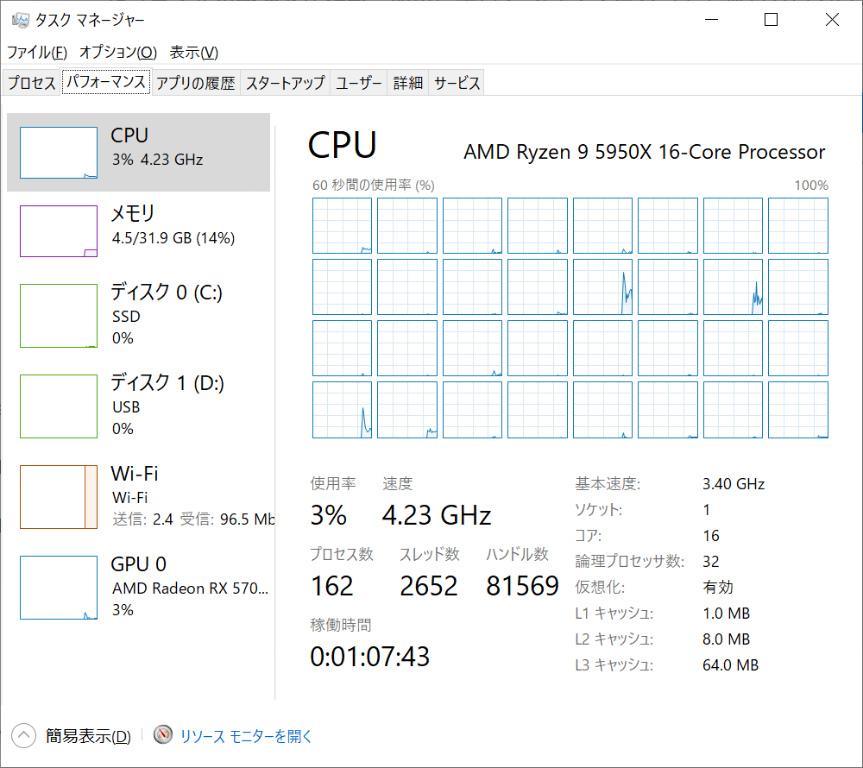Open the オプション(O) menu
The image size is (863, 768).
tap(118, 52)
